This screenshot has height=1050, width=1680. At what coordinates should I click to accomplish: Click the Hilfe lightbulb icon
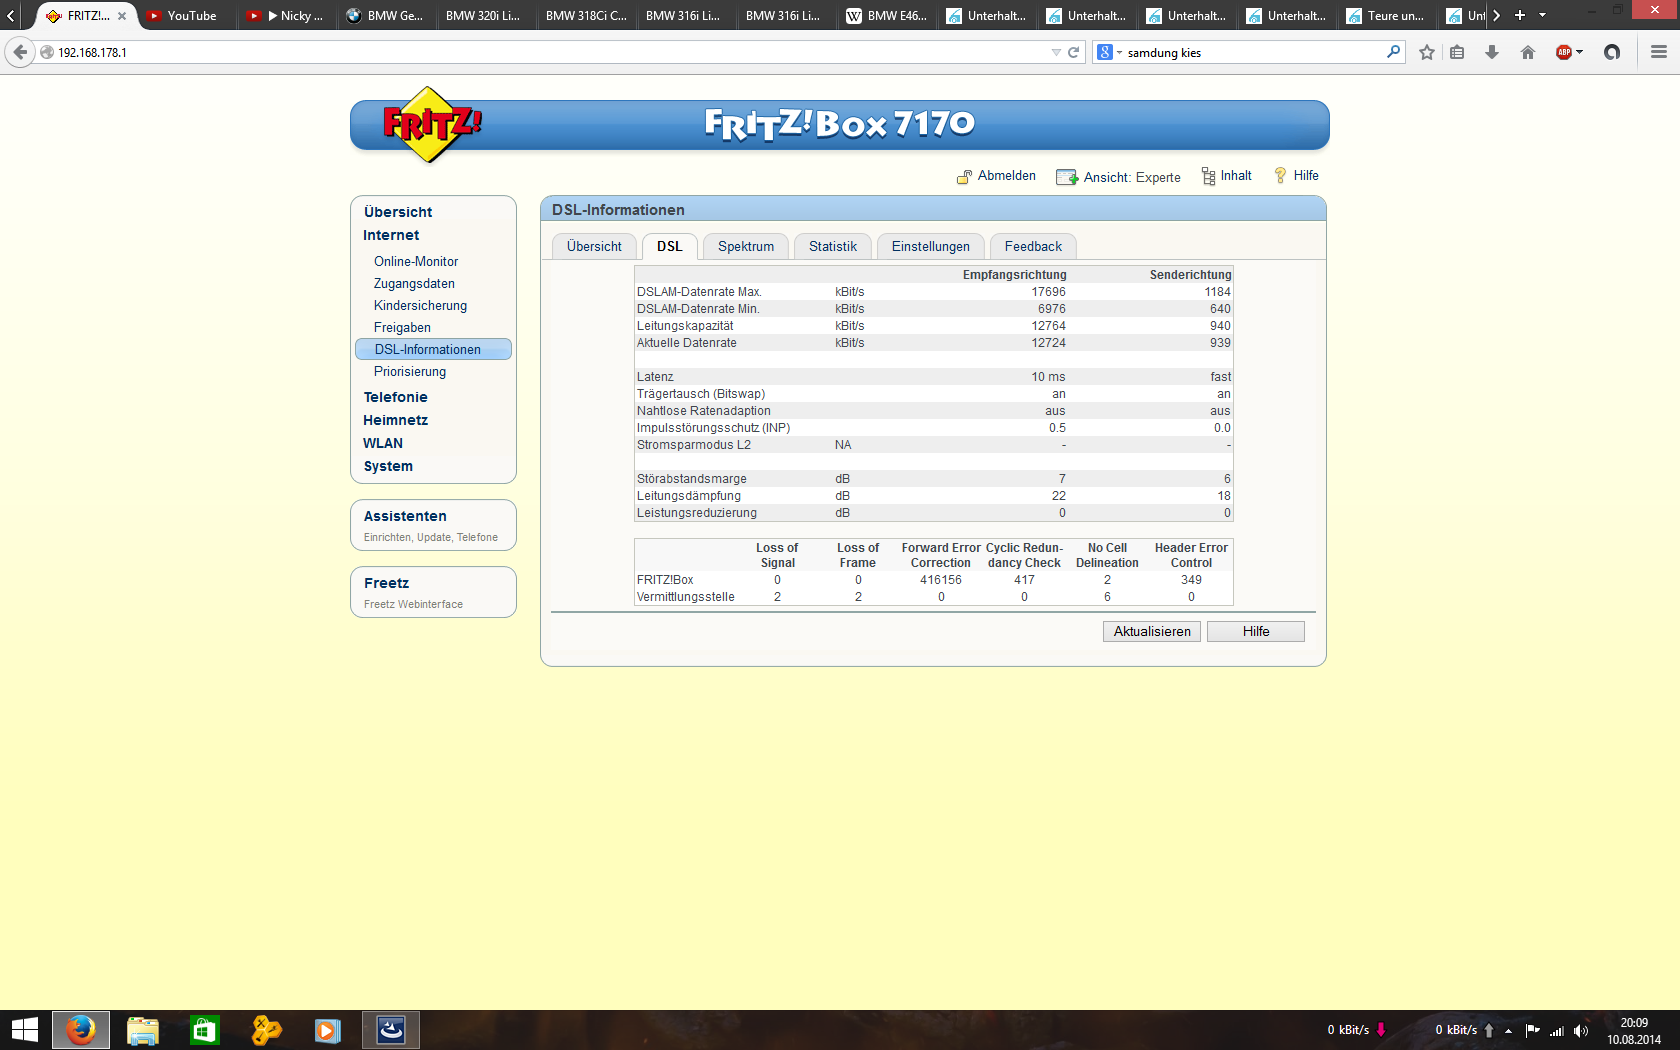1280,176
